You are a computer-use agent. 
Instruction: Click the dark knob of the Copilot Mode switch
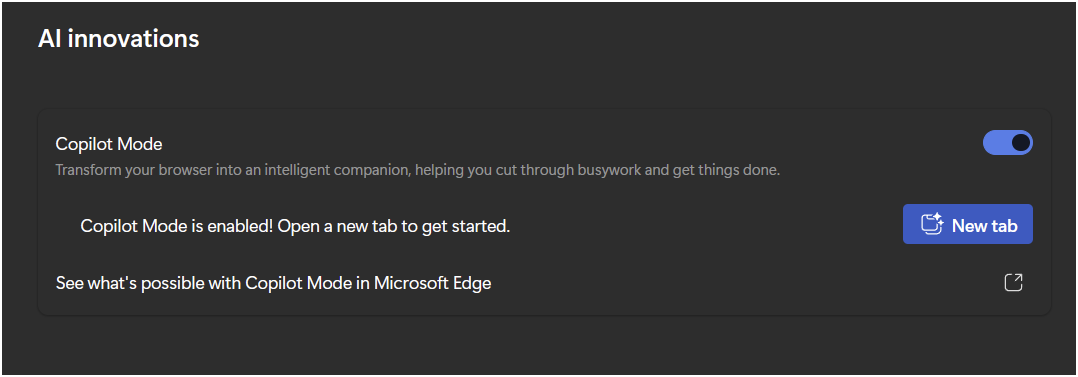[x=1021, y=142]
